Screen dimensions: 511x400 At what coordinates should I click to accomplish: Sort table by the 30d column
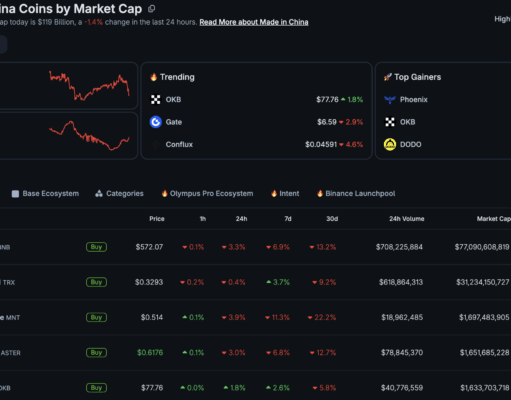pyautogui.click(x=332, y=219)
